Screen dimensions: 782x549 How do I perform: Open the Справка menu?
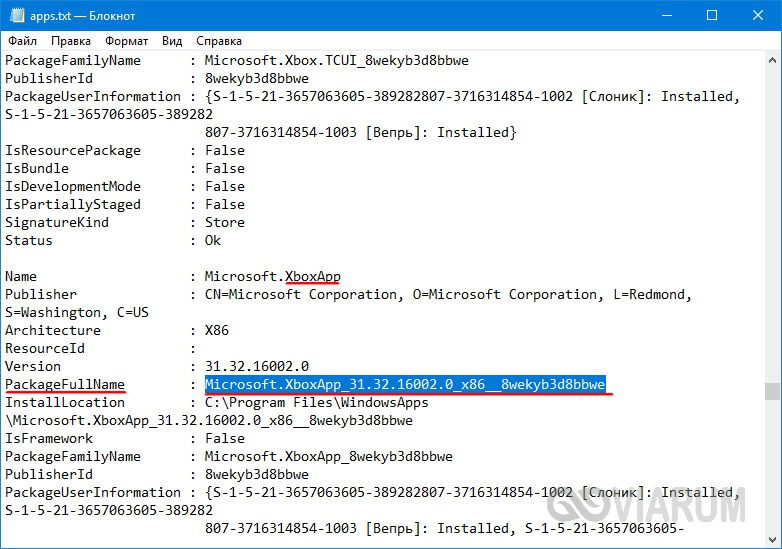pyautogui.click(x=219, y=41)
